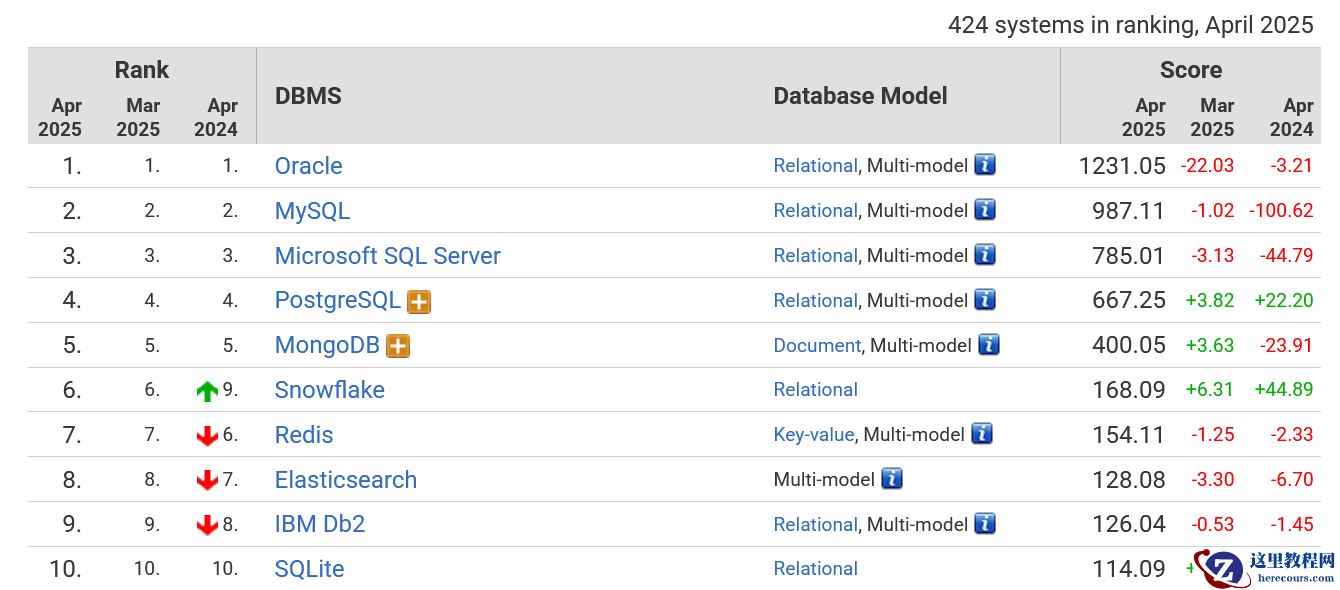Go to the Snowflake system page
The image size is (1340, 590).
329,390
